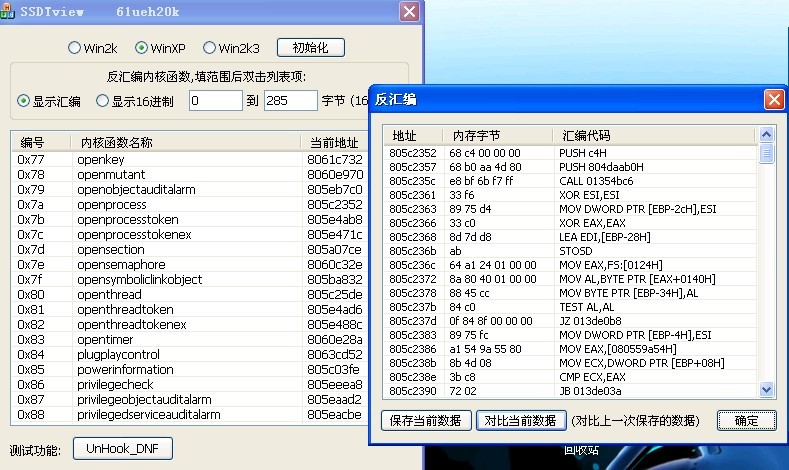
Task: Choose 显示16进制 hex display option
Action: pyautogui.click(x=102, y=101)
